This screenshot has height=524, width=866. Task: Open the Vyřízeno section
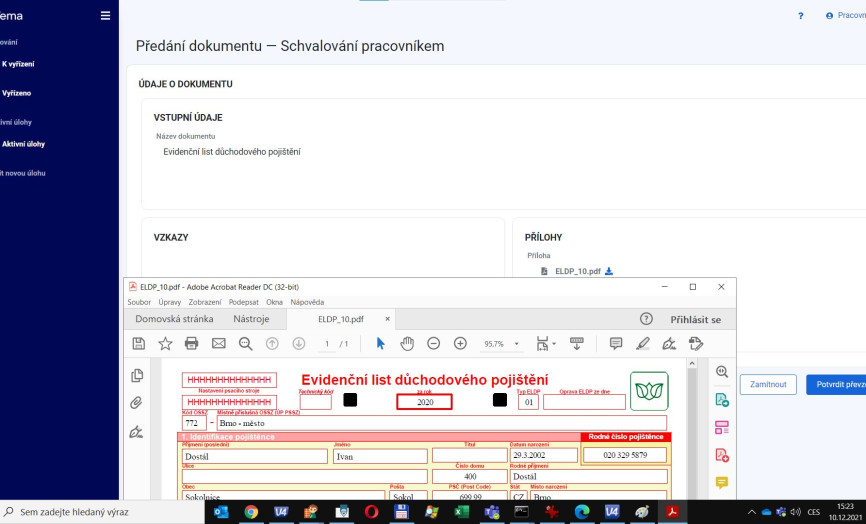17,93
